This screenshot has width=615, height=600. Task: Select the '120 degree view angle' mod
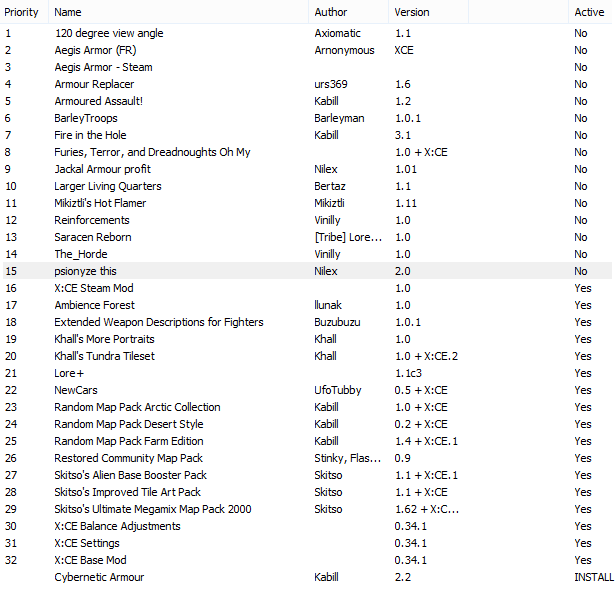click(109, 33)
